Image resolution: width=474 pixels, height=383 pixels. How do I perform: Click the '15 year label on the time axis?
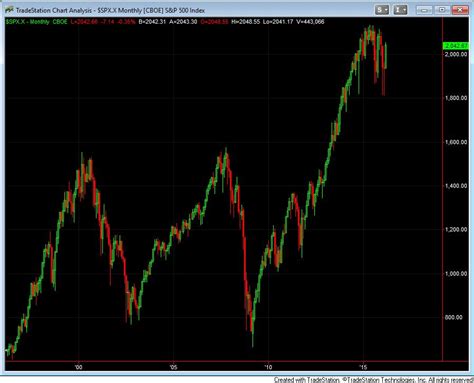click(363, 367)
